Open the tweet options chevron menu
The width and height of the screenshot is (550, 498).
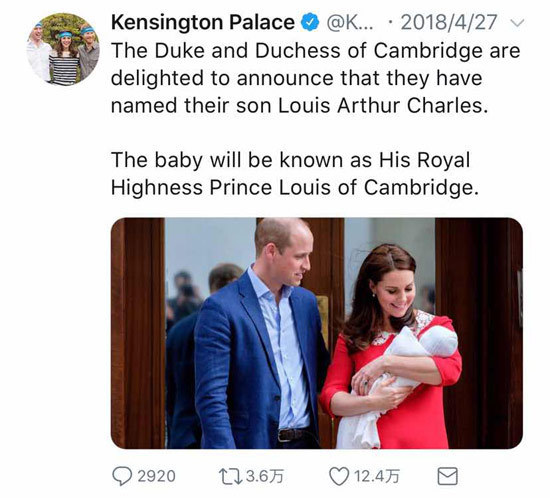[x=517, y=23]
